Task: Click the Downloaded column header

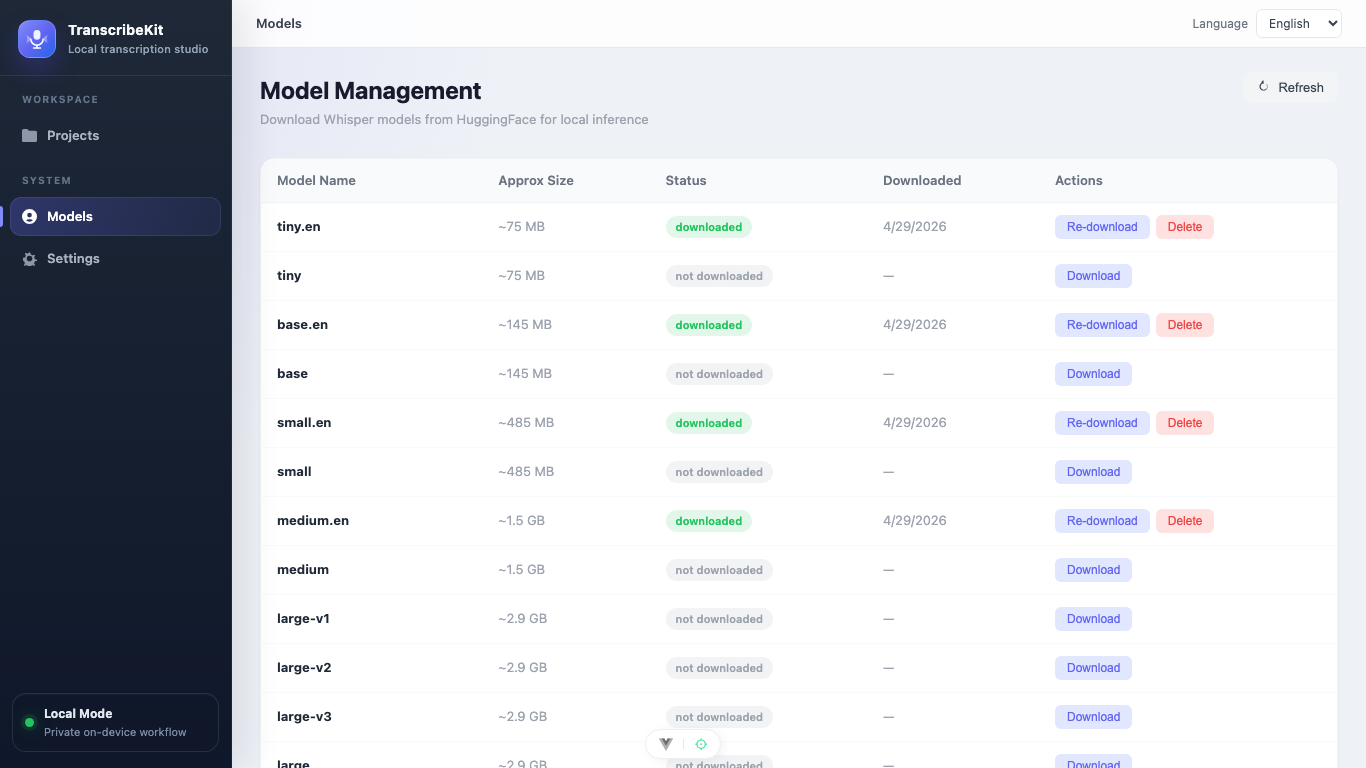Action: 922,181
